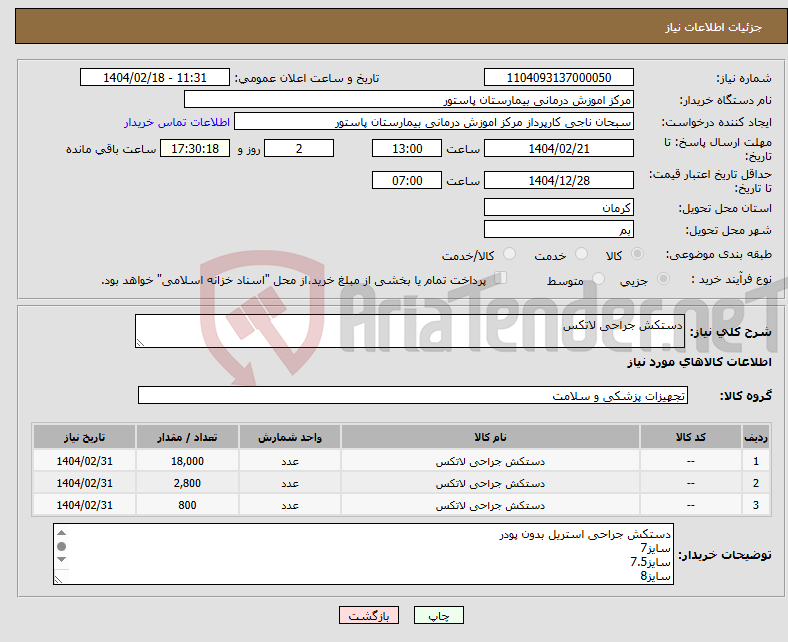Click the delivery province field کرمان

pyautogui.click(x=558, y=207)
